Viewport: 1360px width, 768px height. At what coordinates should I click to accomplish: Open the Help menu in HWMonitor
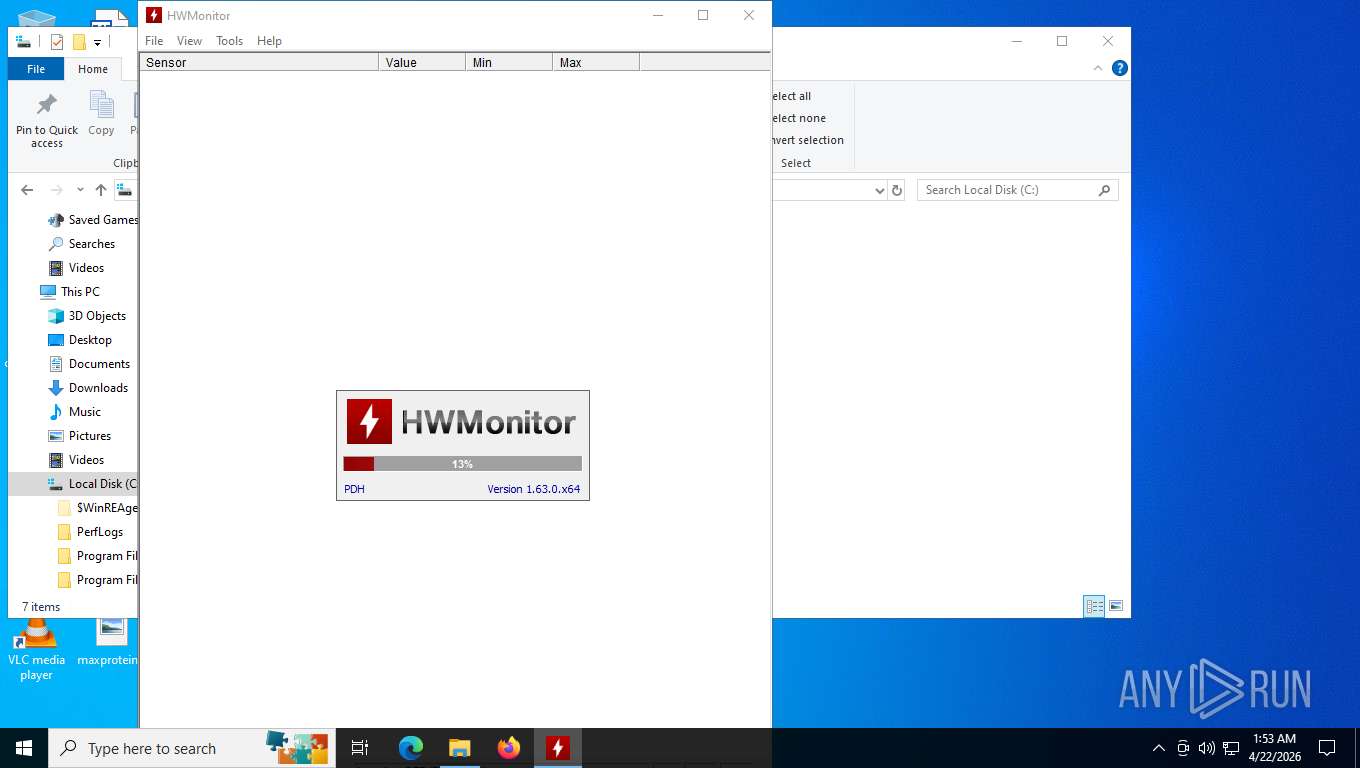click(x=269, y=41)
